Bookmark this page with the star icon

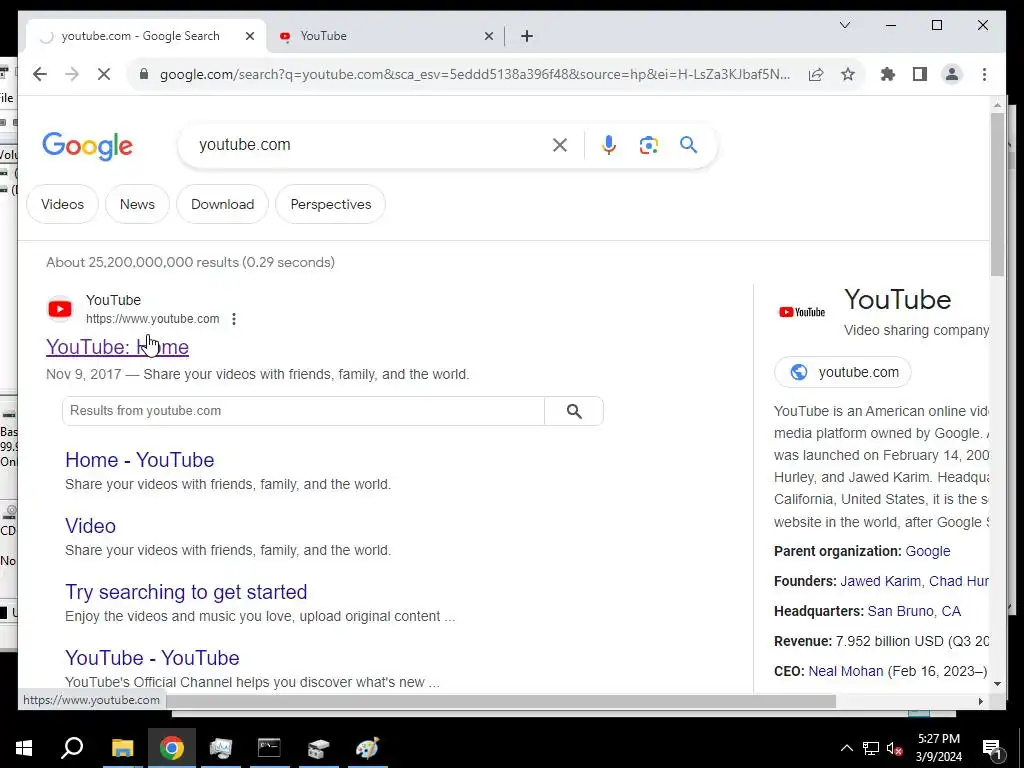point(848,74)
